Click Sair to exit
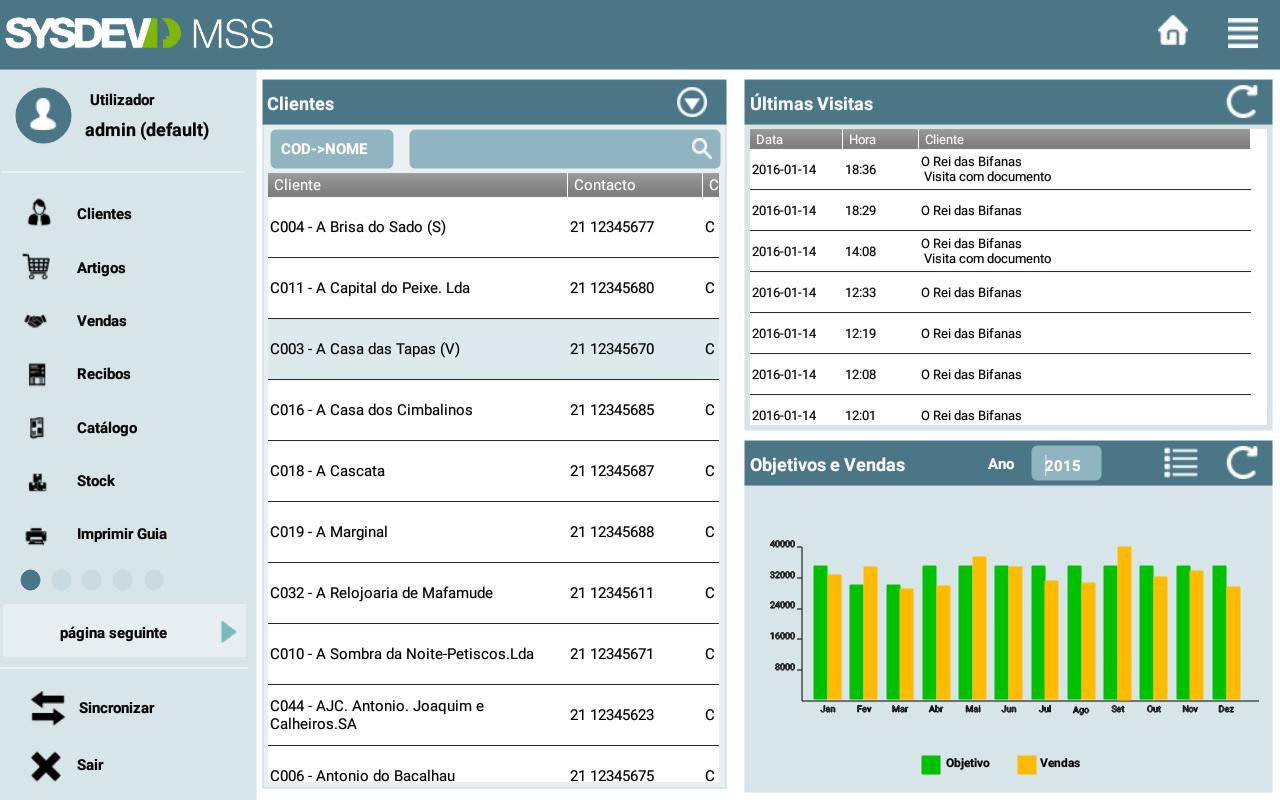The width and height of the screenshot is (1280, 800). (x=90, y=765)
